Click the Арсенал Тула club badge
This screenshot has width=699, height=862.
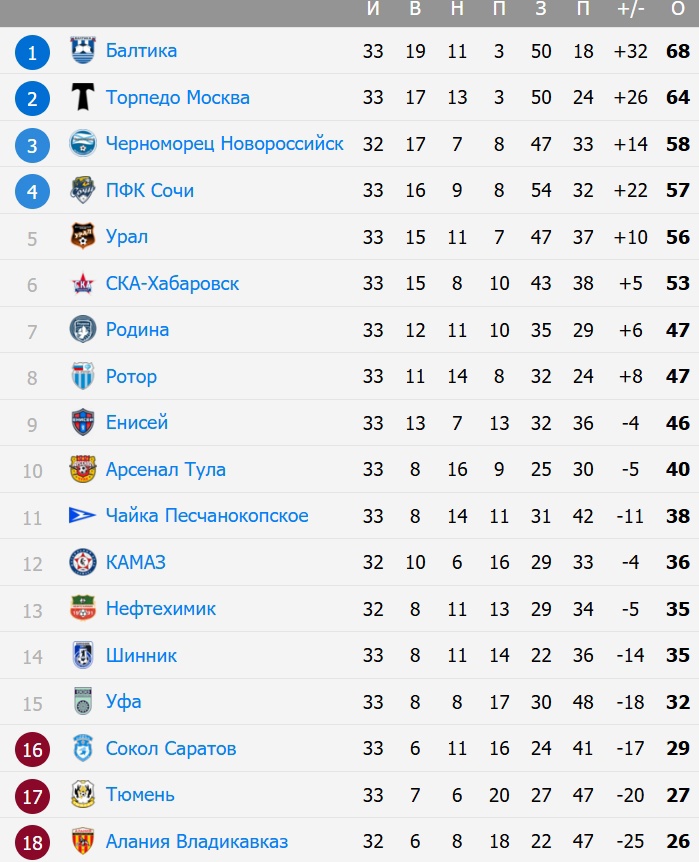[x=82, y=469]
